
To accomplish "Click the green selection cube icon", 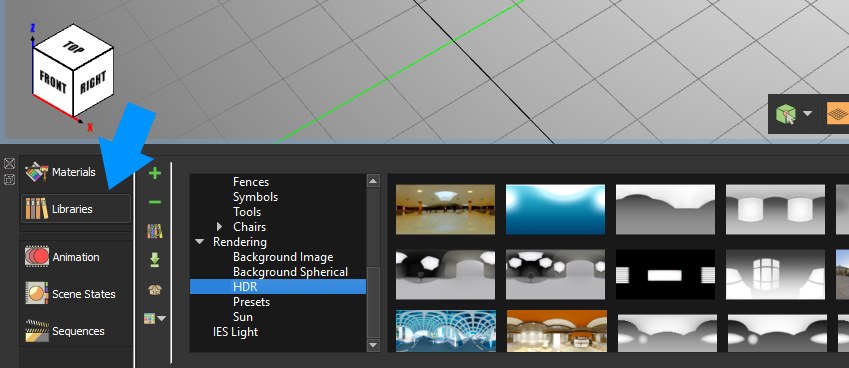I will [785, 114].
